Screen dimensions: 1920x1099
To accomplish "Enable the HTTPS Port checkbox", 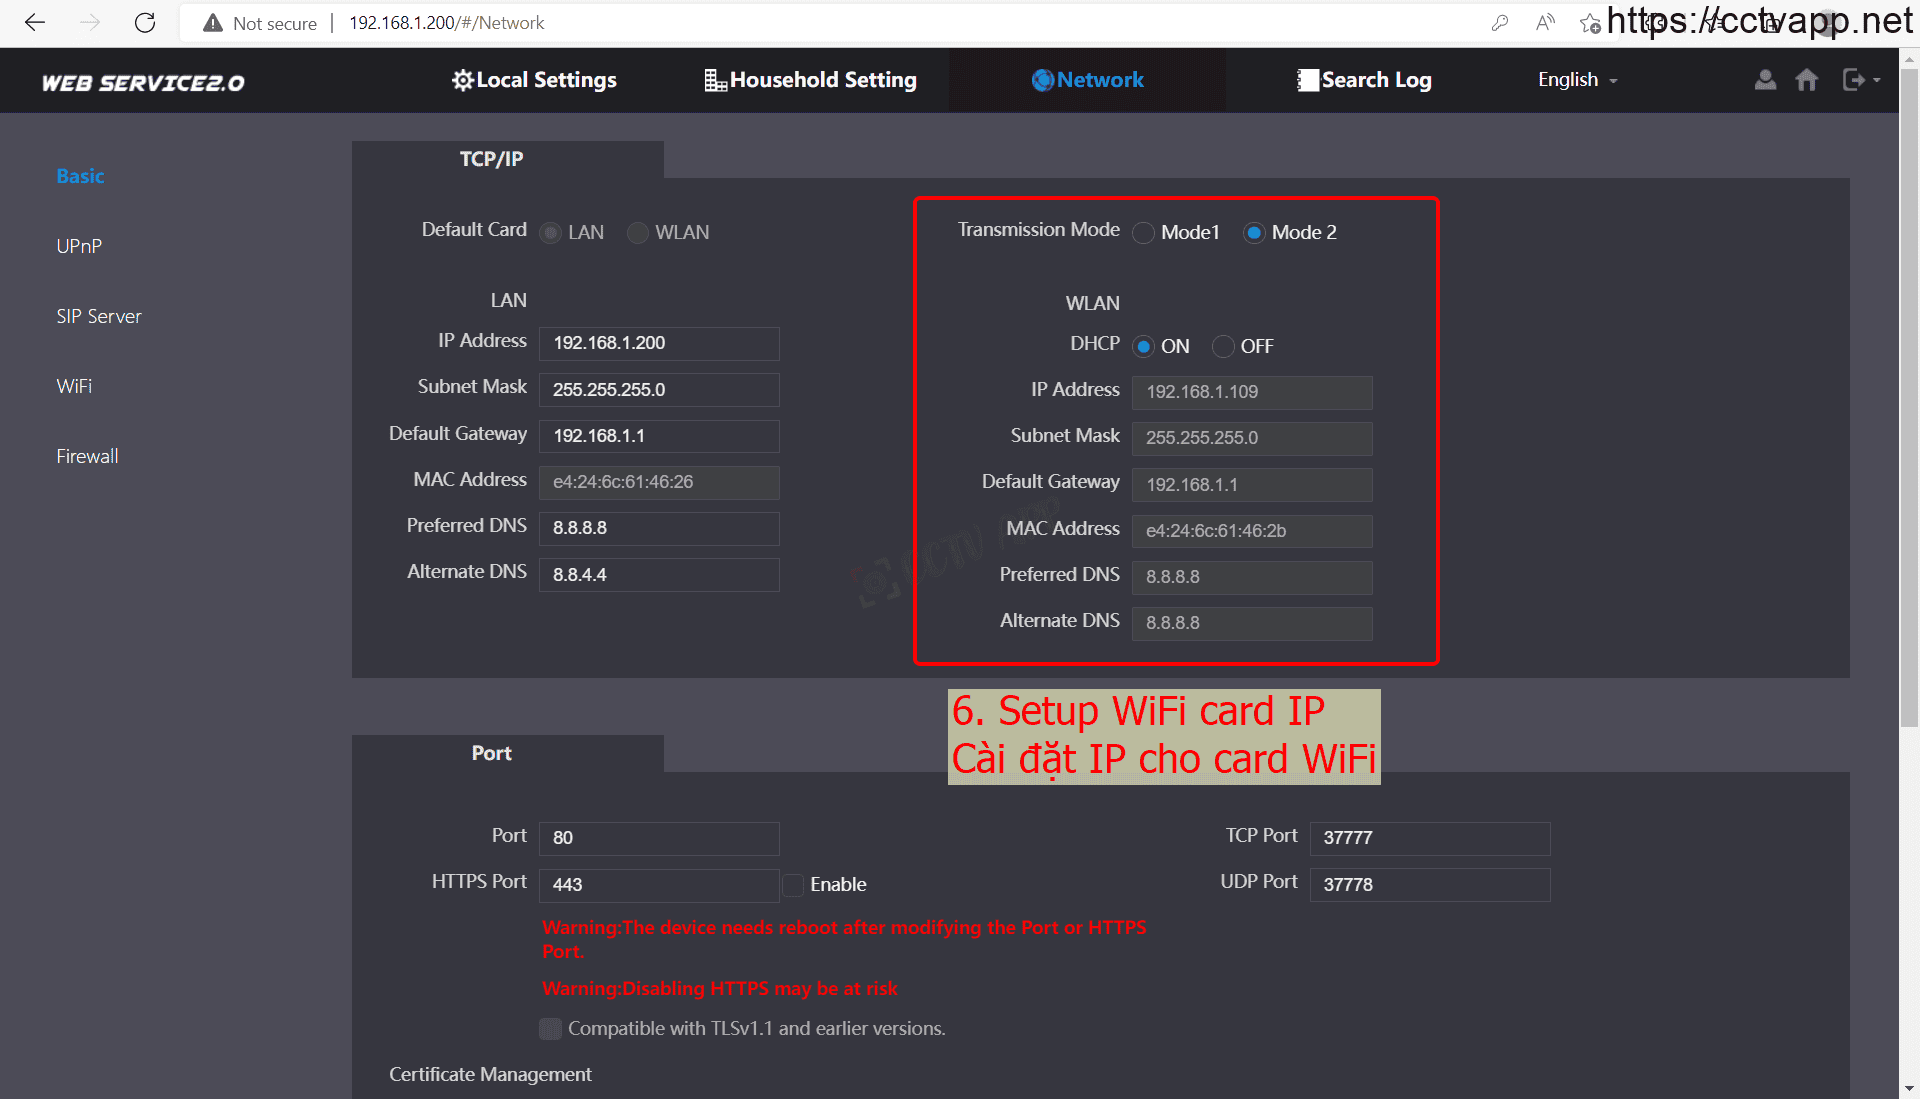I will (793, 885).
